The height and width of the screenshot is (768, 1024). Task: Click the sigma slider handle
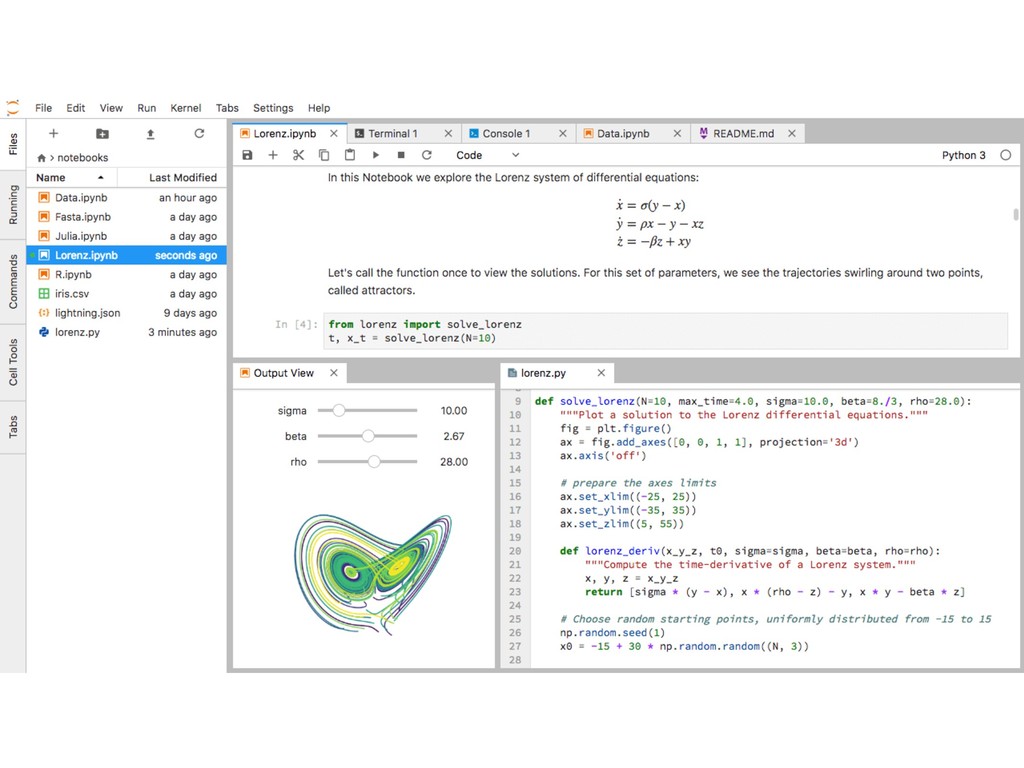pos(339,410)
